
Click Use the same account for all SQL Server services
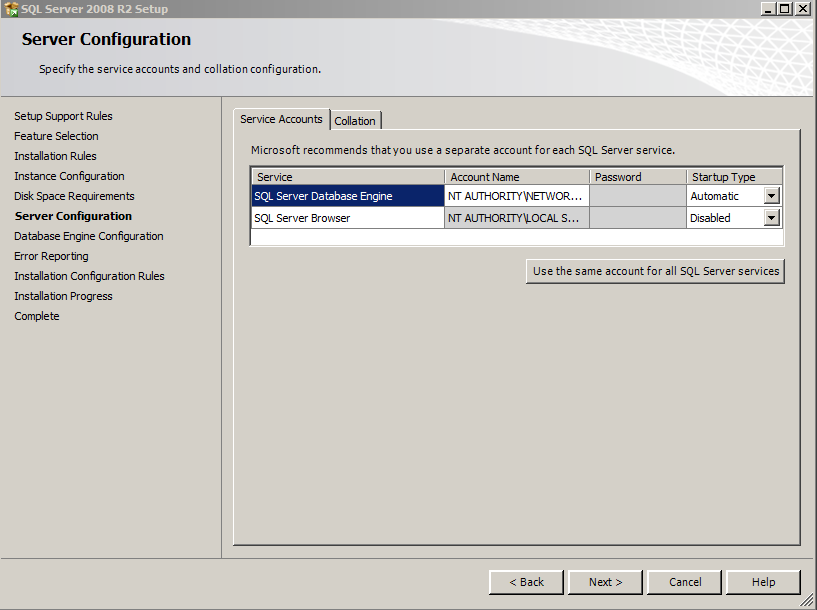(x=655, y=271)
